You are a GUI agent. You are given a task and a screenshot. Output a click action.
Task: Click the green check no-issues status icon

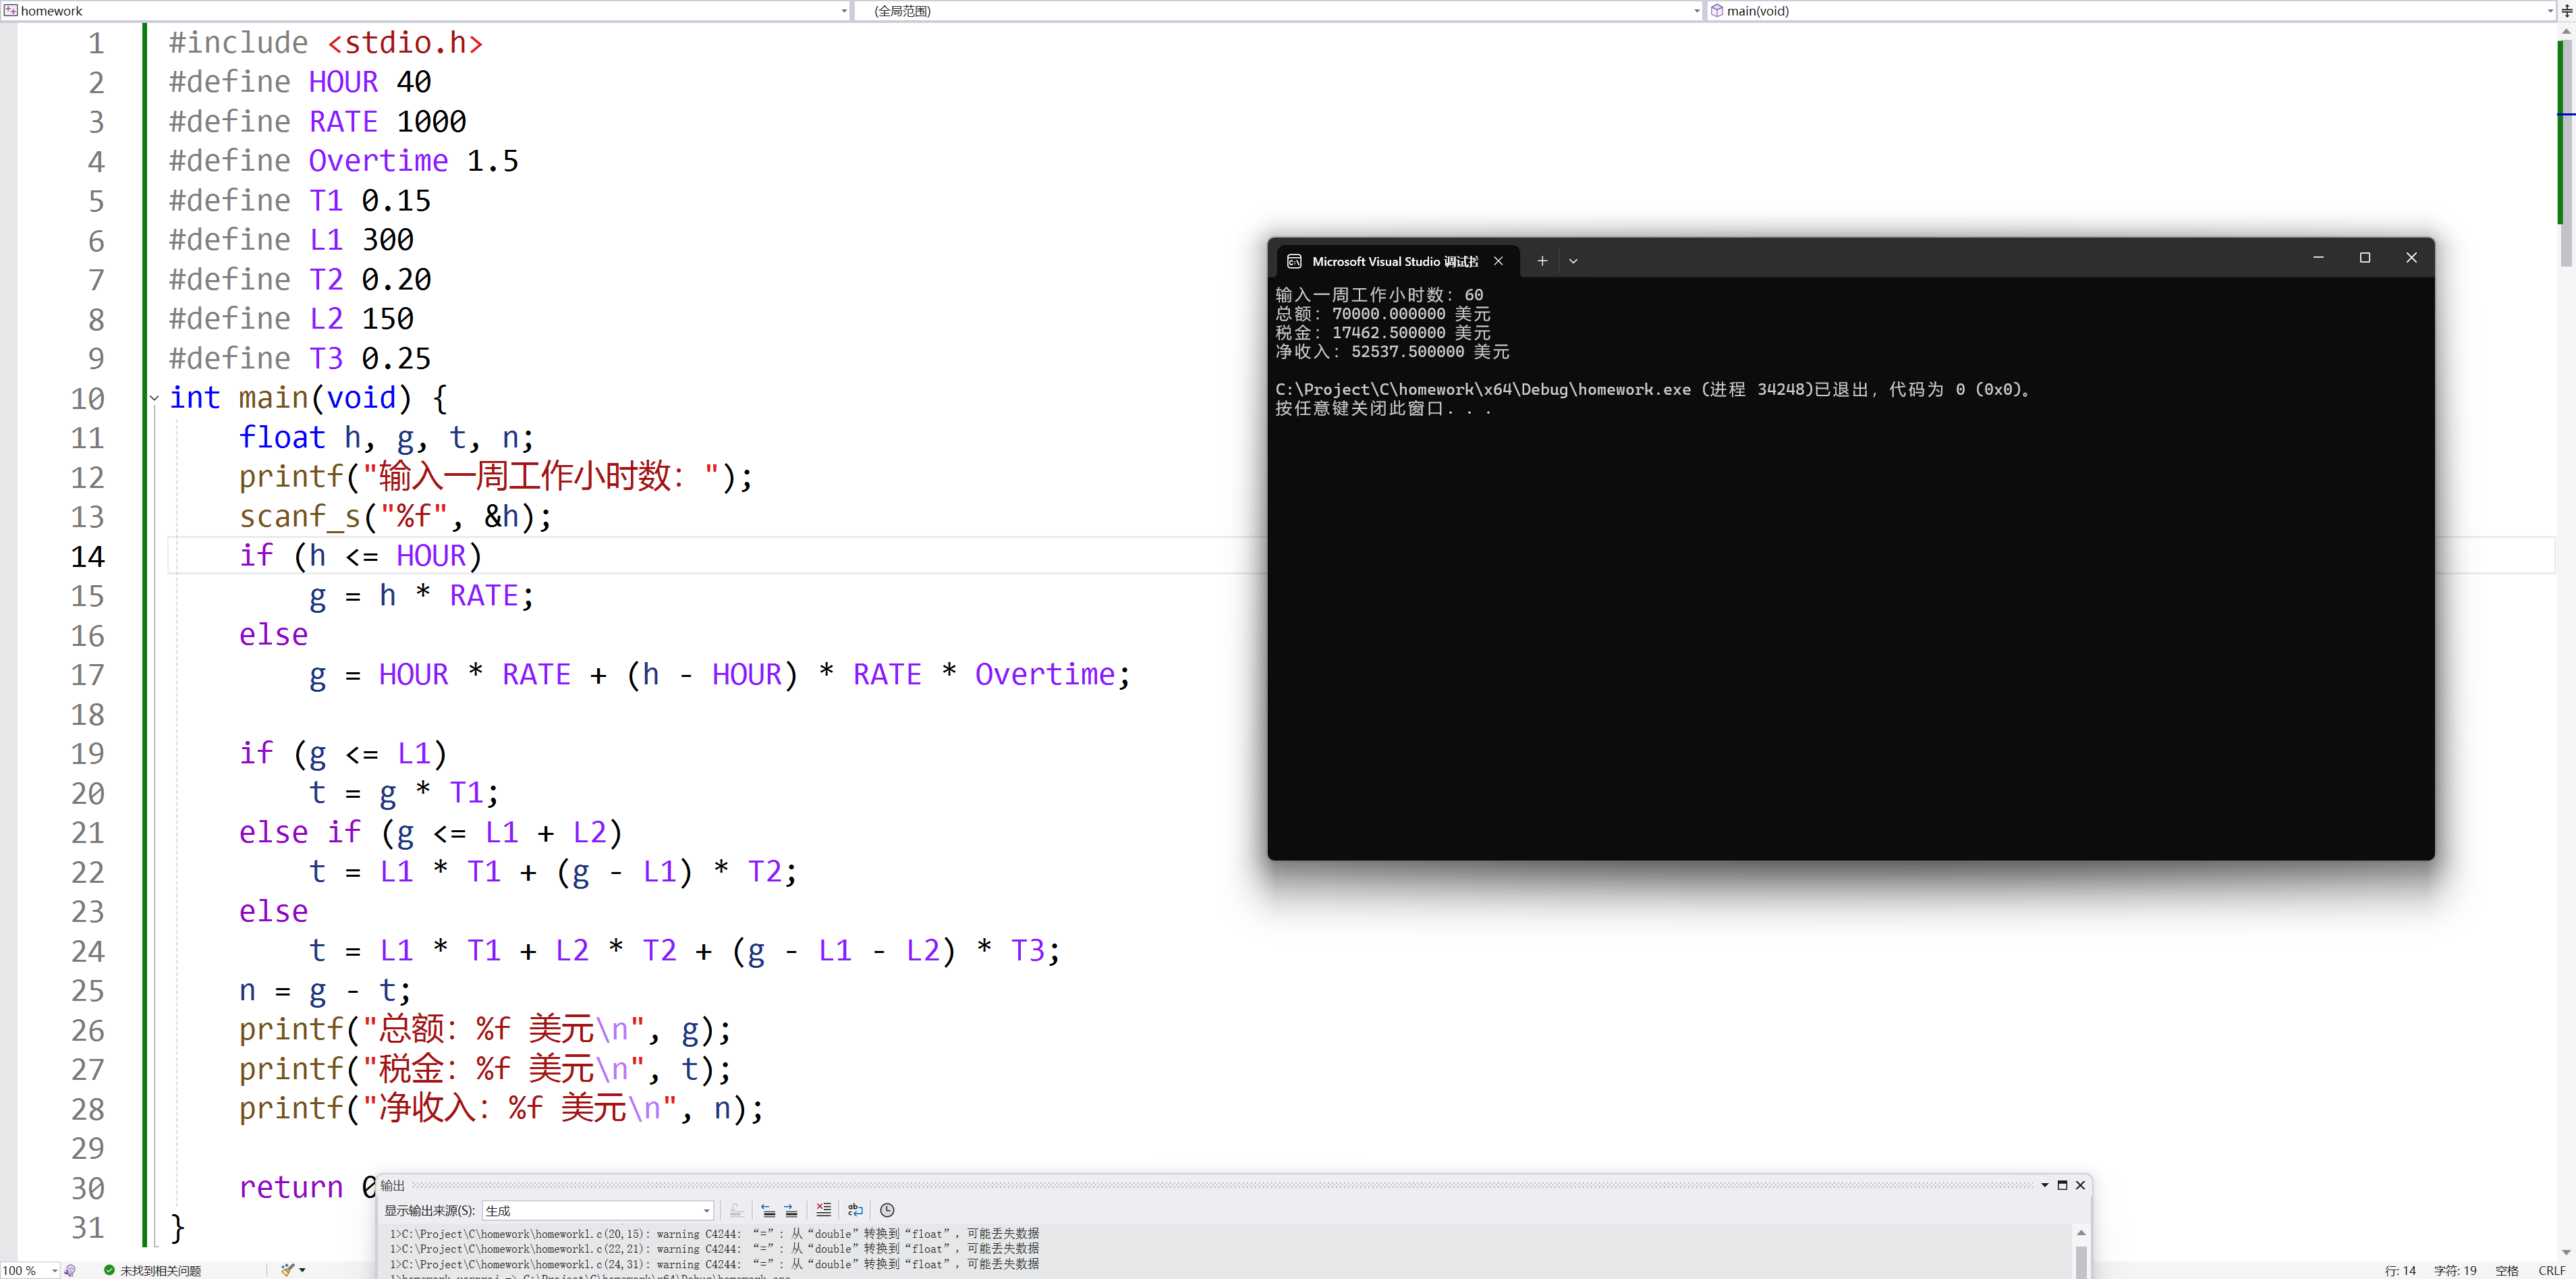click(109, 1270)
